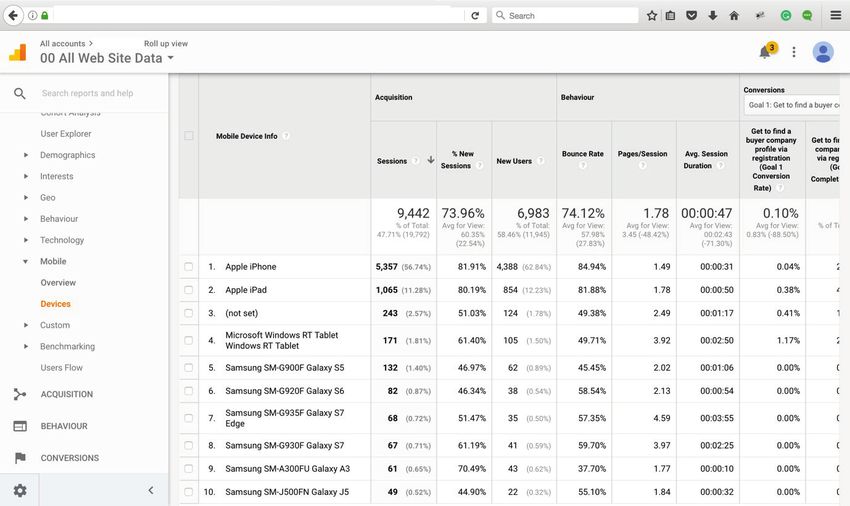Expand the Geo menu arrow
Image resolution: width=850 pixels, height=506 pixels.
[x=25, y=197]
